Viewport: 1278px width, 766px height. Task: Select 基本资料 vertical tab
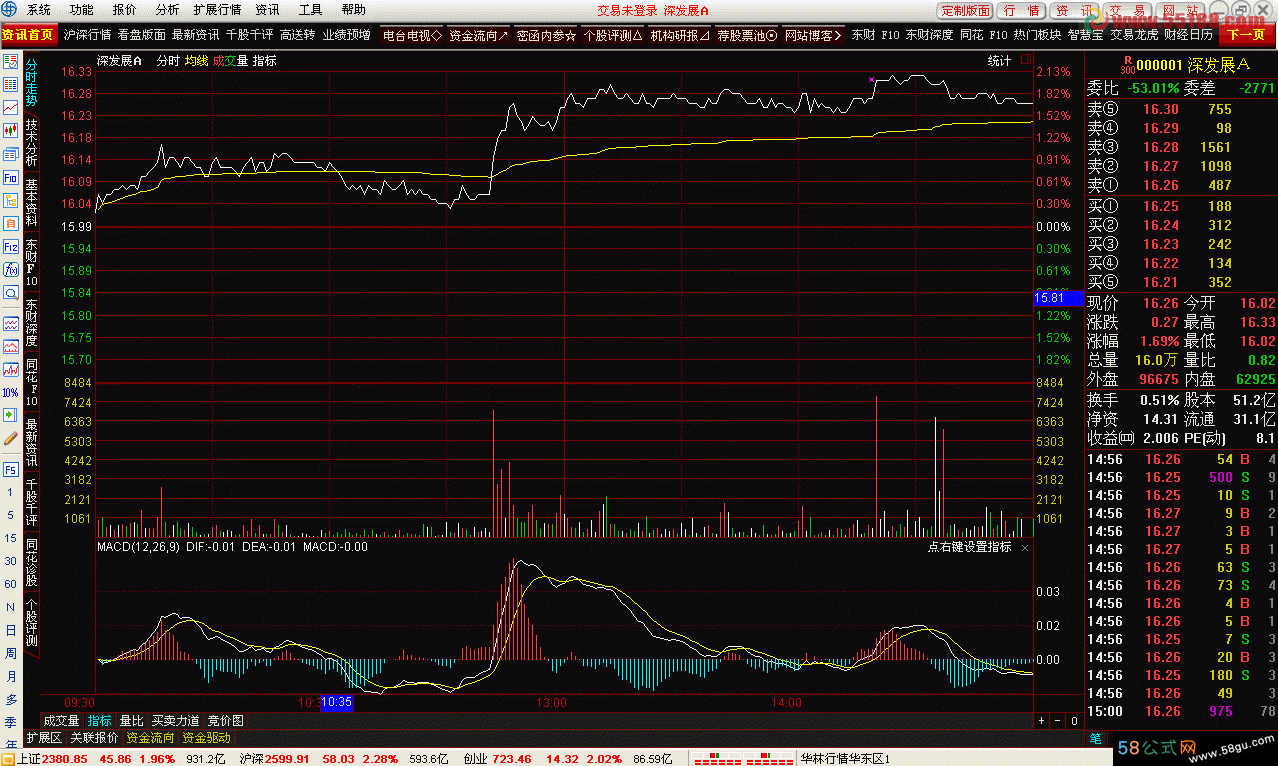[31, 202]
